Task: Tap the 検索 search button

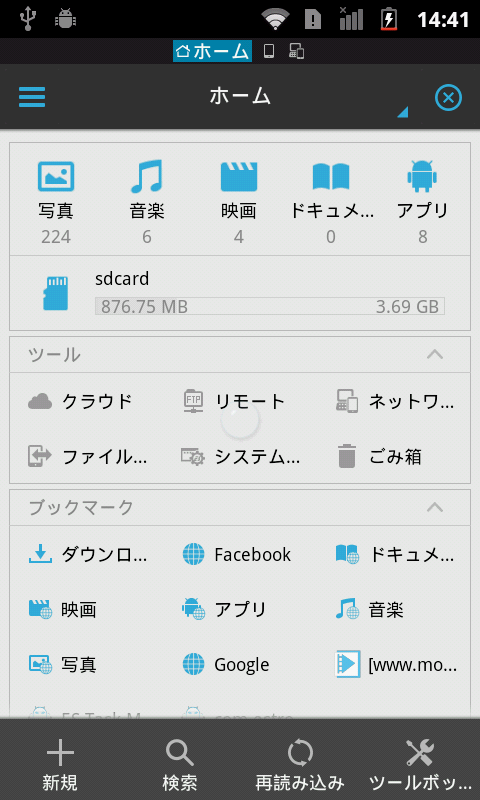Action: (x=180, y=765)
